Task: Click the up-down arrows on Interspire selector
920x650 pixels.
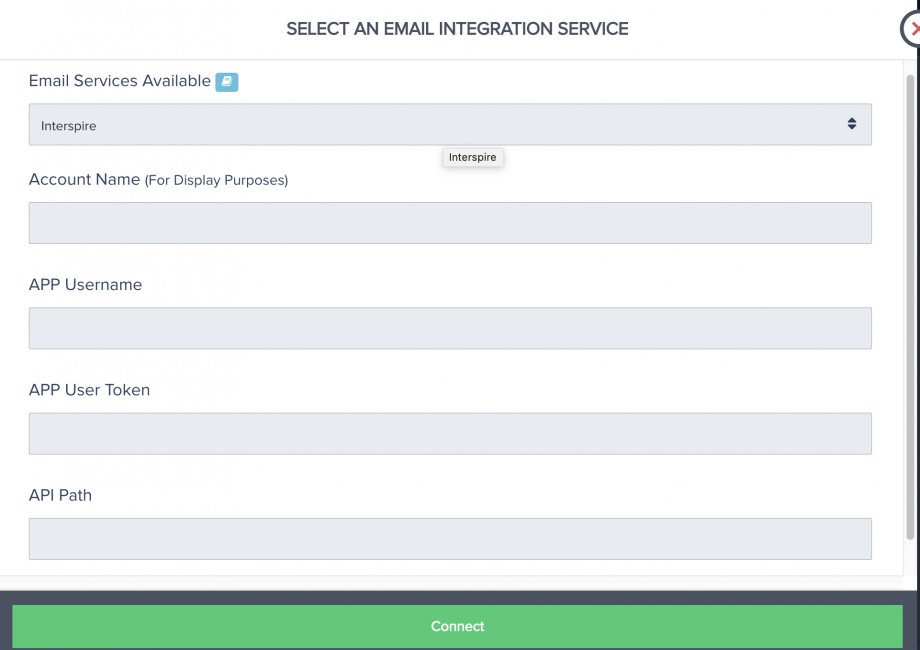Action: pos(851,124)
